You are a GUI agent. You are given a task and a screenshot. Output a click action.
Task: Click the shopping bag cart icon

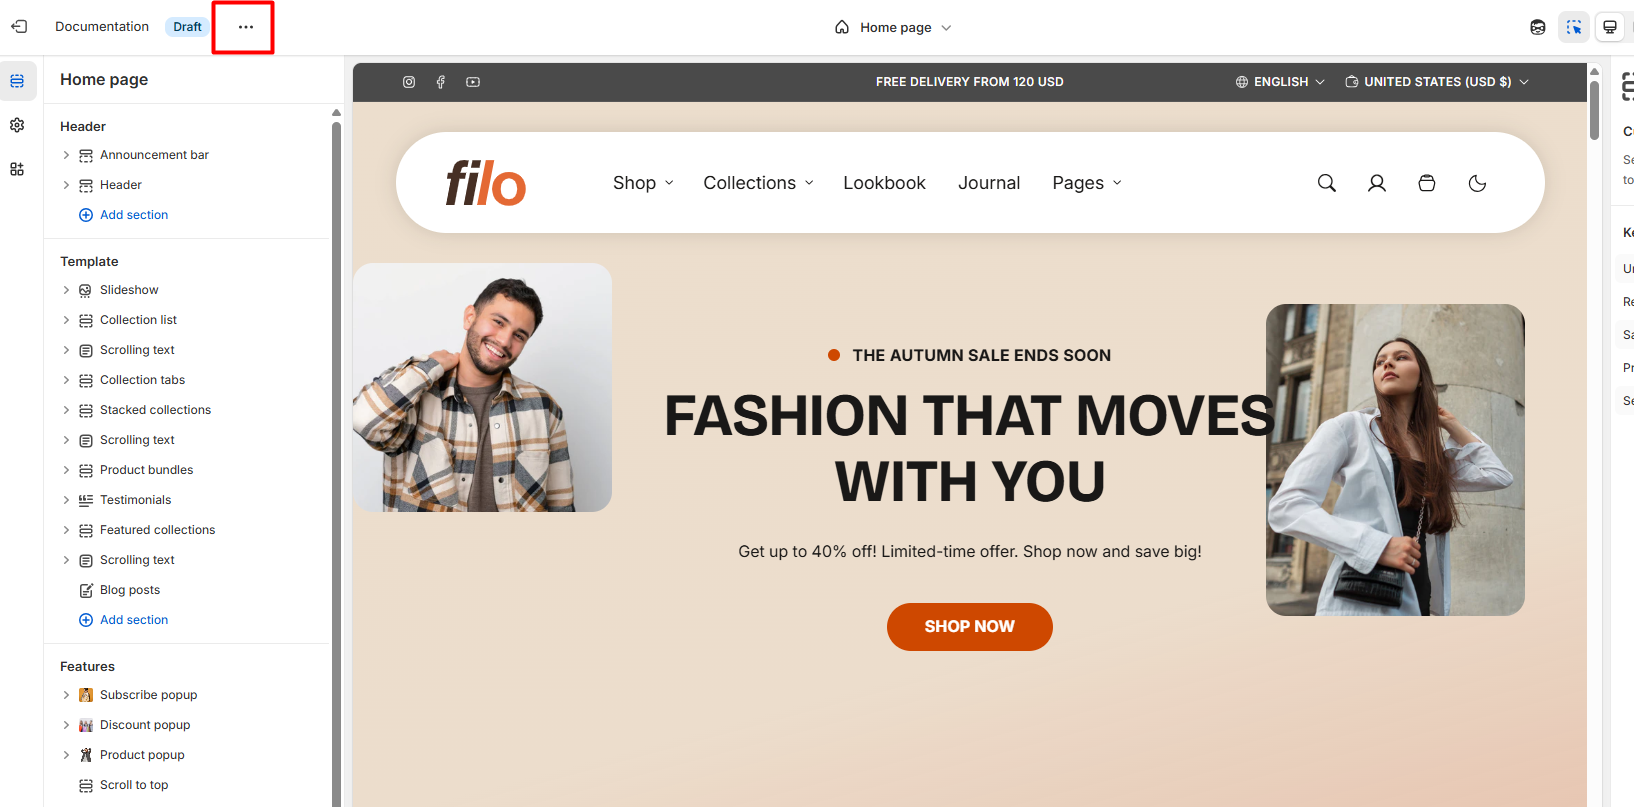(x=1427, y=183)
